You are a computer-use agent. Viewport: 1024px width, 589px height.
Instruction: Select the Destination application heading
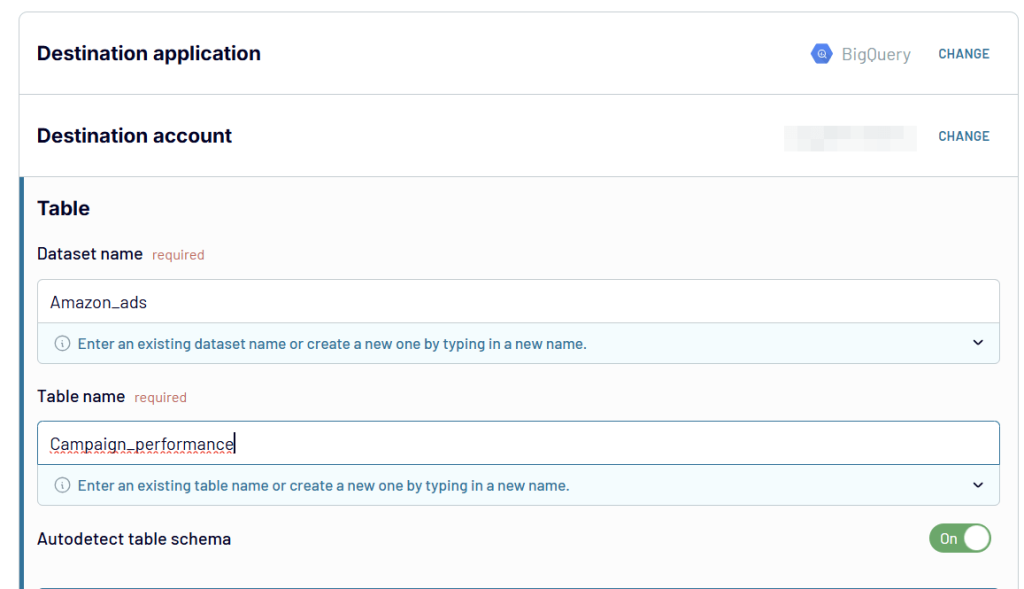point(149,54)
